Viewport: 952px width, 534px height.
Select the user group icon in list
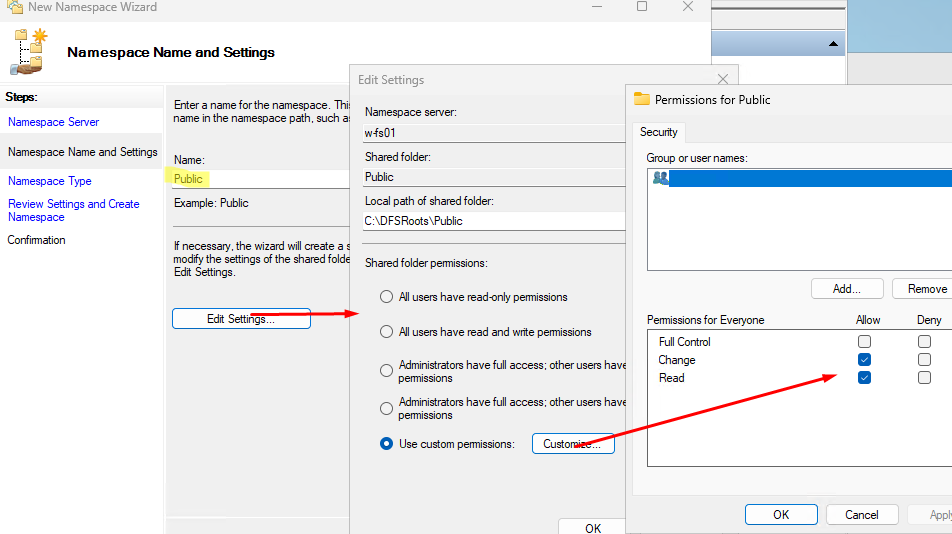[660, 178]
